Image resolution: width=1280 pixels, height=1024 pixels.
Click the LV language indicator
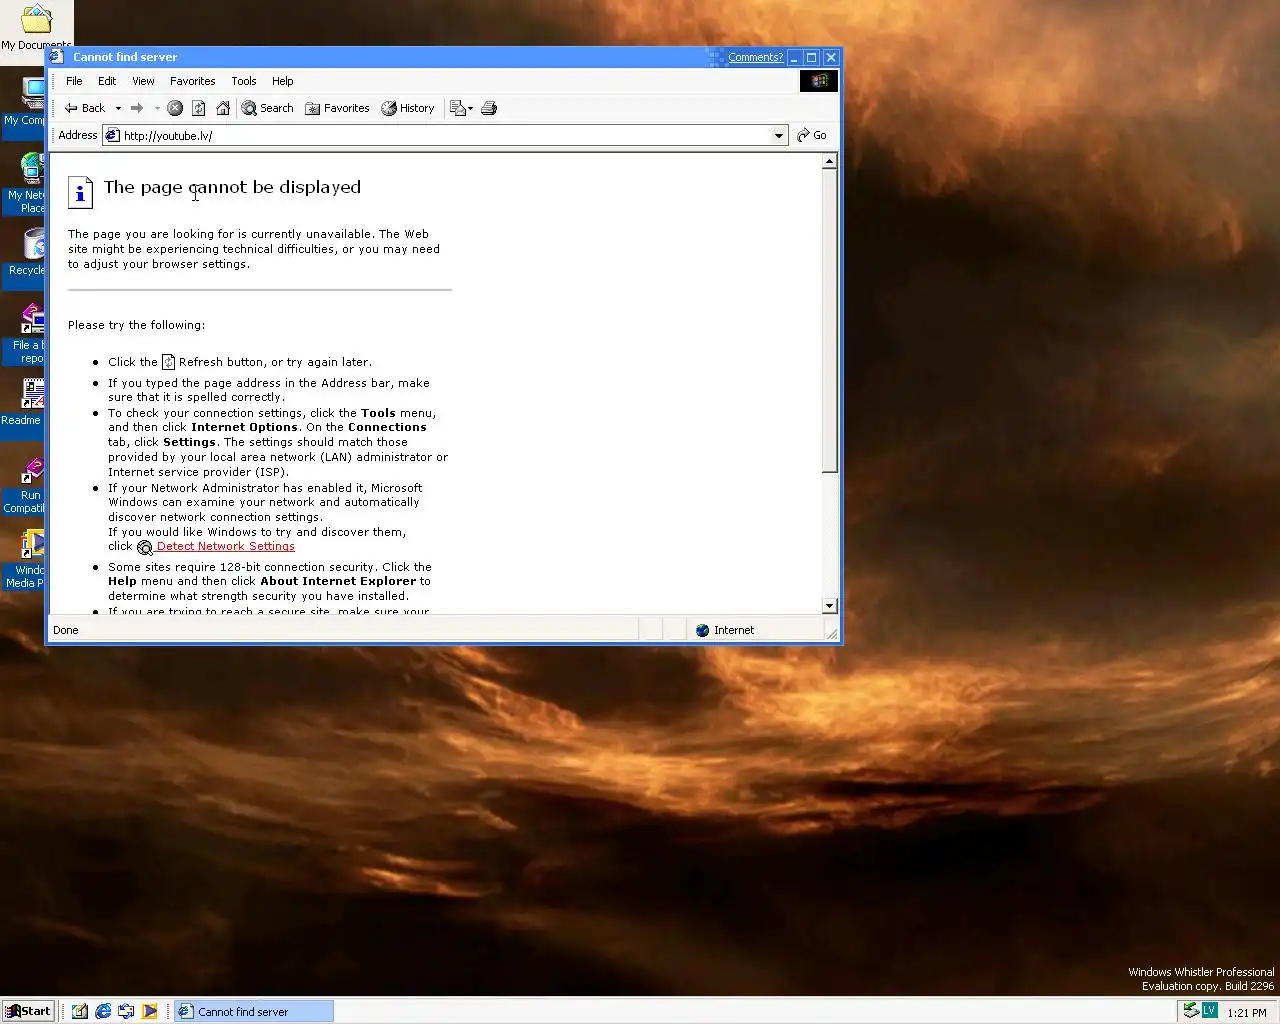coord(1209,1010)
